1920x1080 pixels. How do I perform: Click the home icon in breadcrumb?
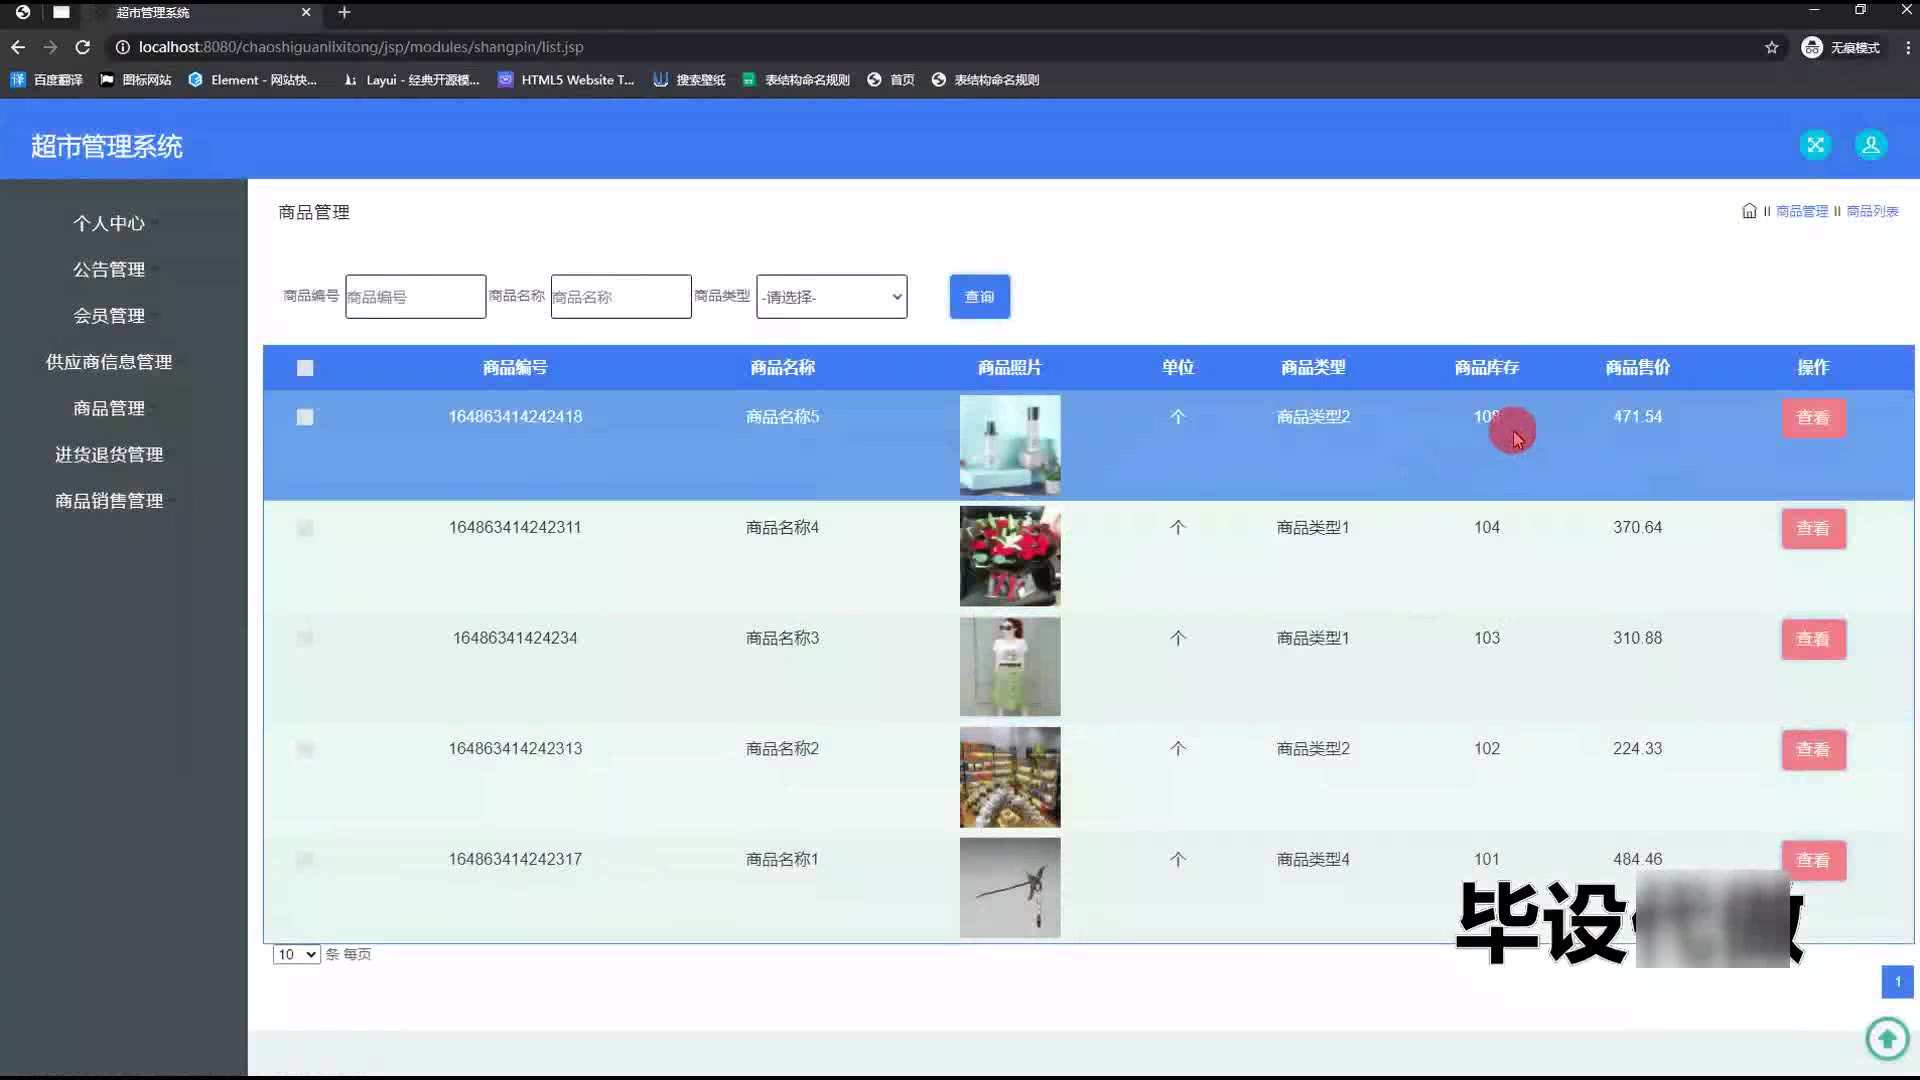[x=1749, y=211]
